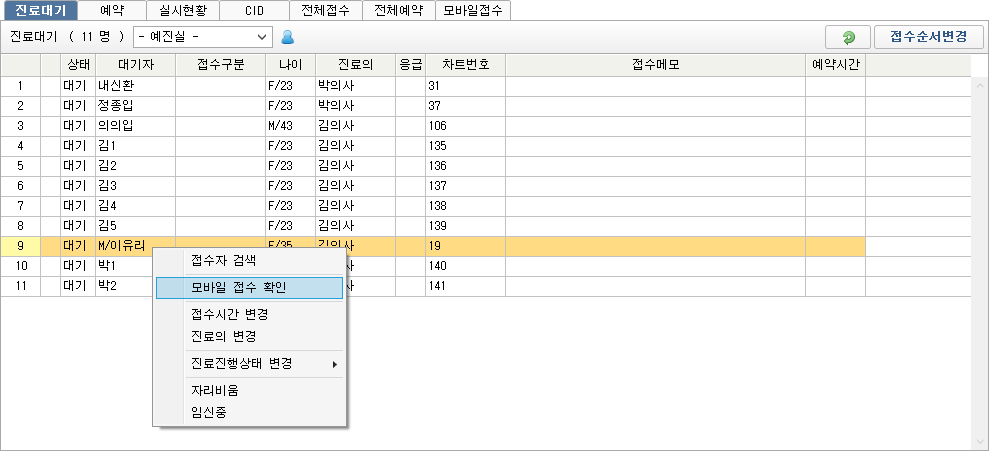The width and height of the screenshot is (989, 451).
Task: Click the scrollbar down arrow
Action: tap(980, 442)
